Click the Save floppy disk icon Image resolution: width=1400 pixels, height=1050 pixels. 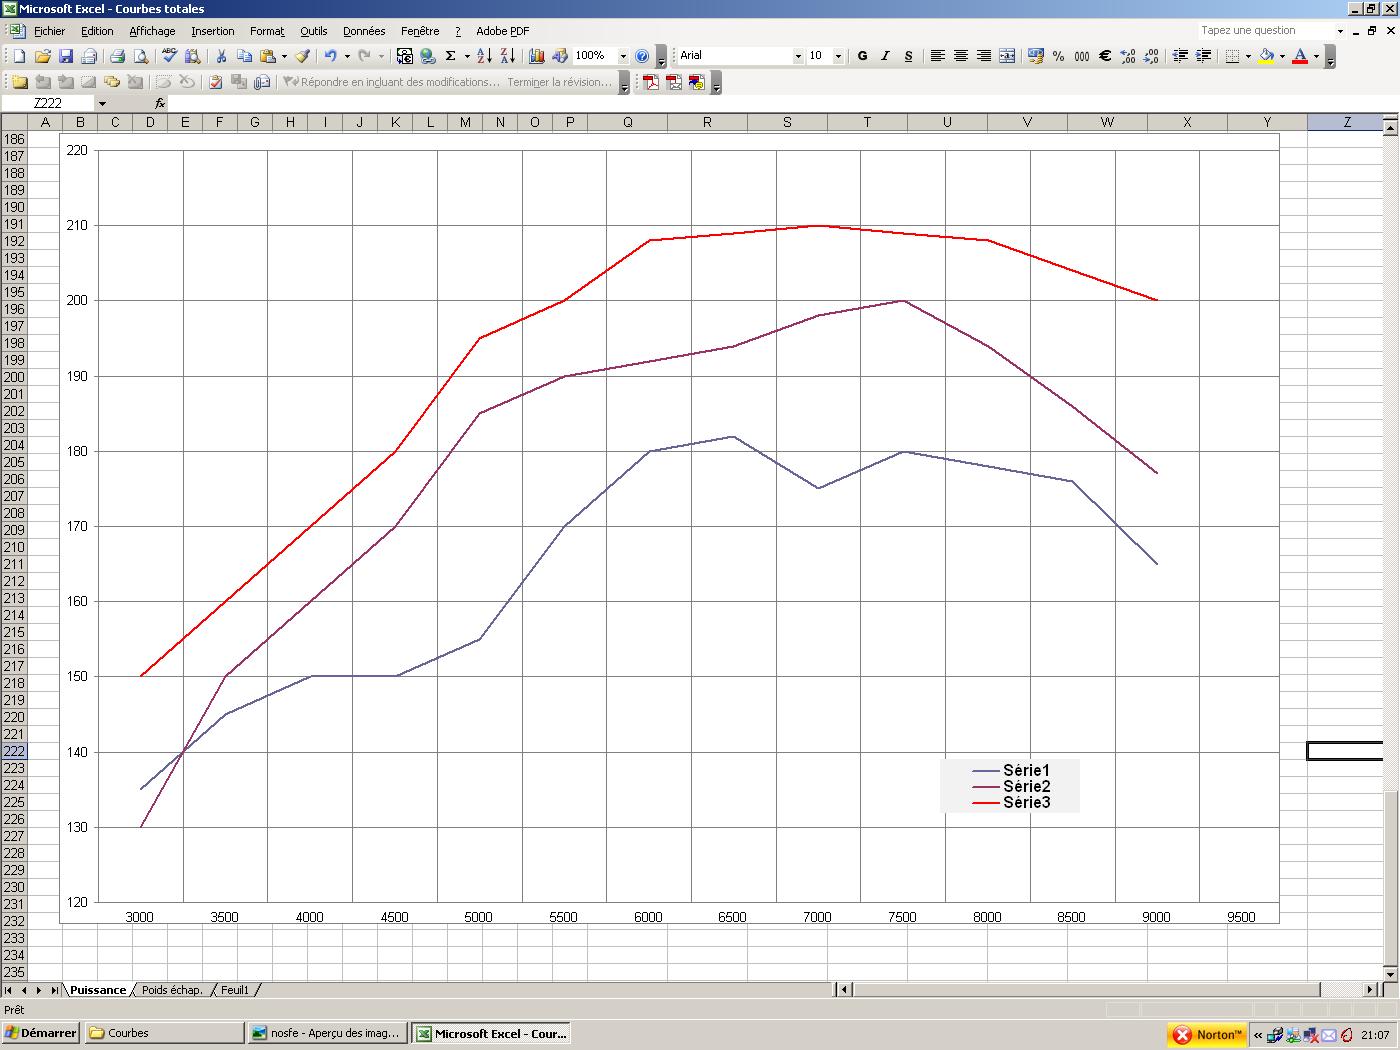66,56
